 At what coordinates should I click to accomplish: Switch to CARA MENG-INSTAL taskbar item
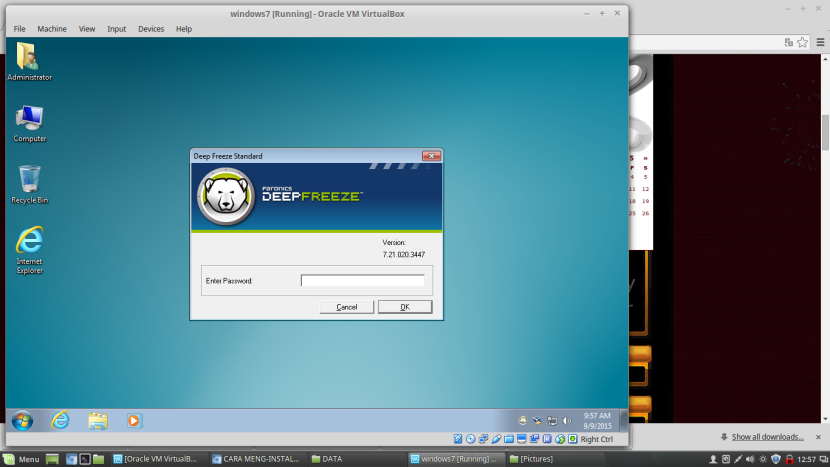pyautogui.click(x=256, y=459)
